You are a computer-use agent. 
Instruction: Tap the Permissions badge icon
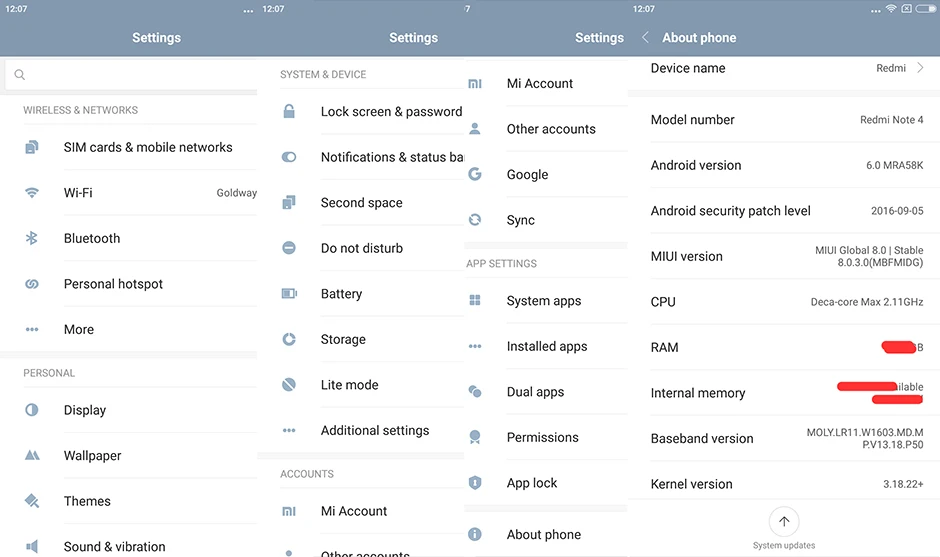click(475, 437)
